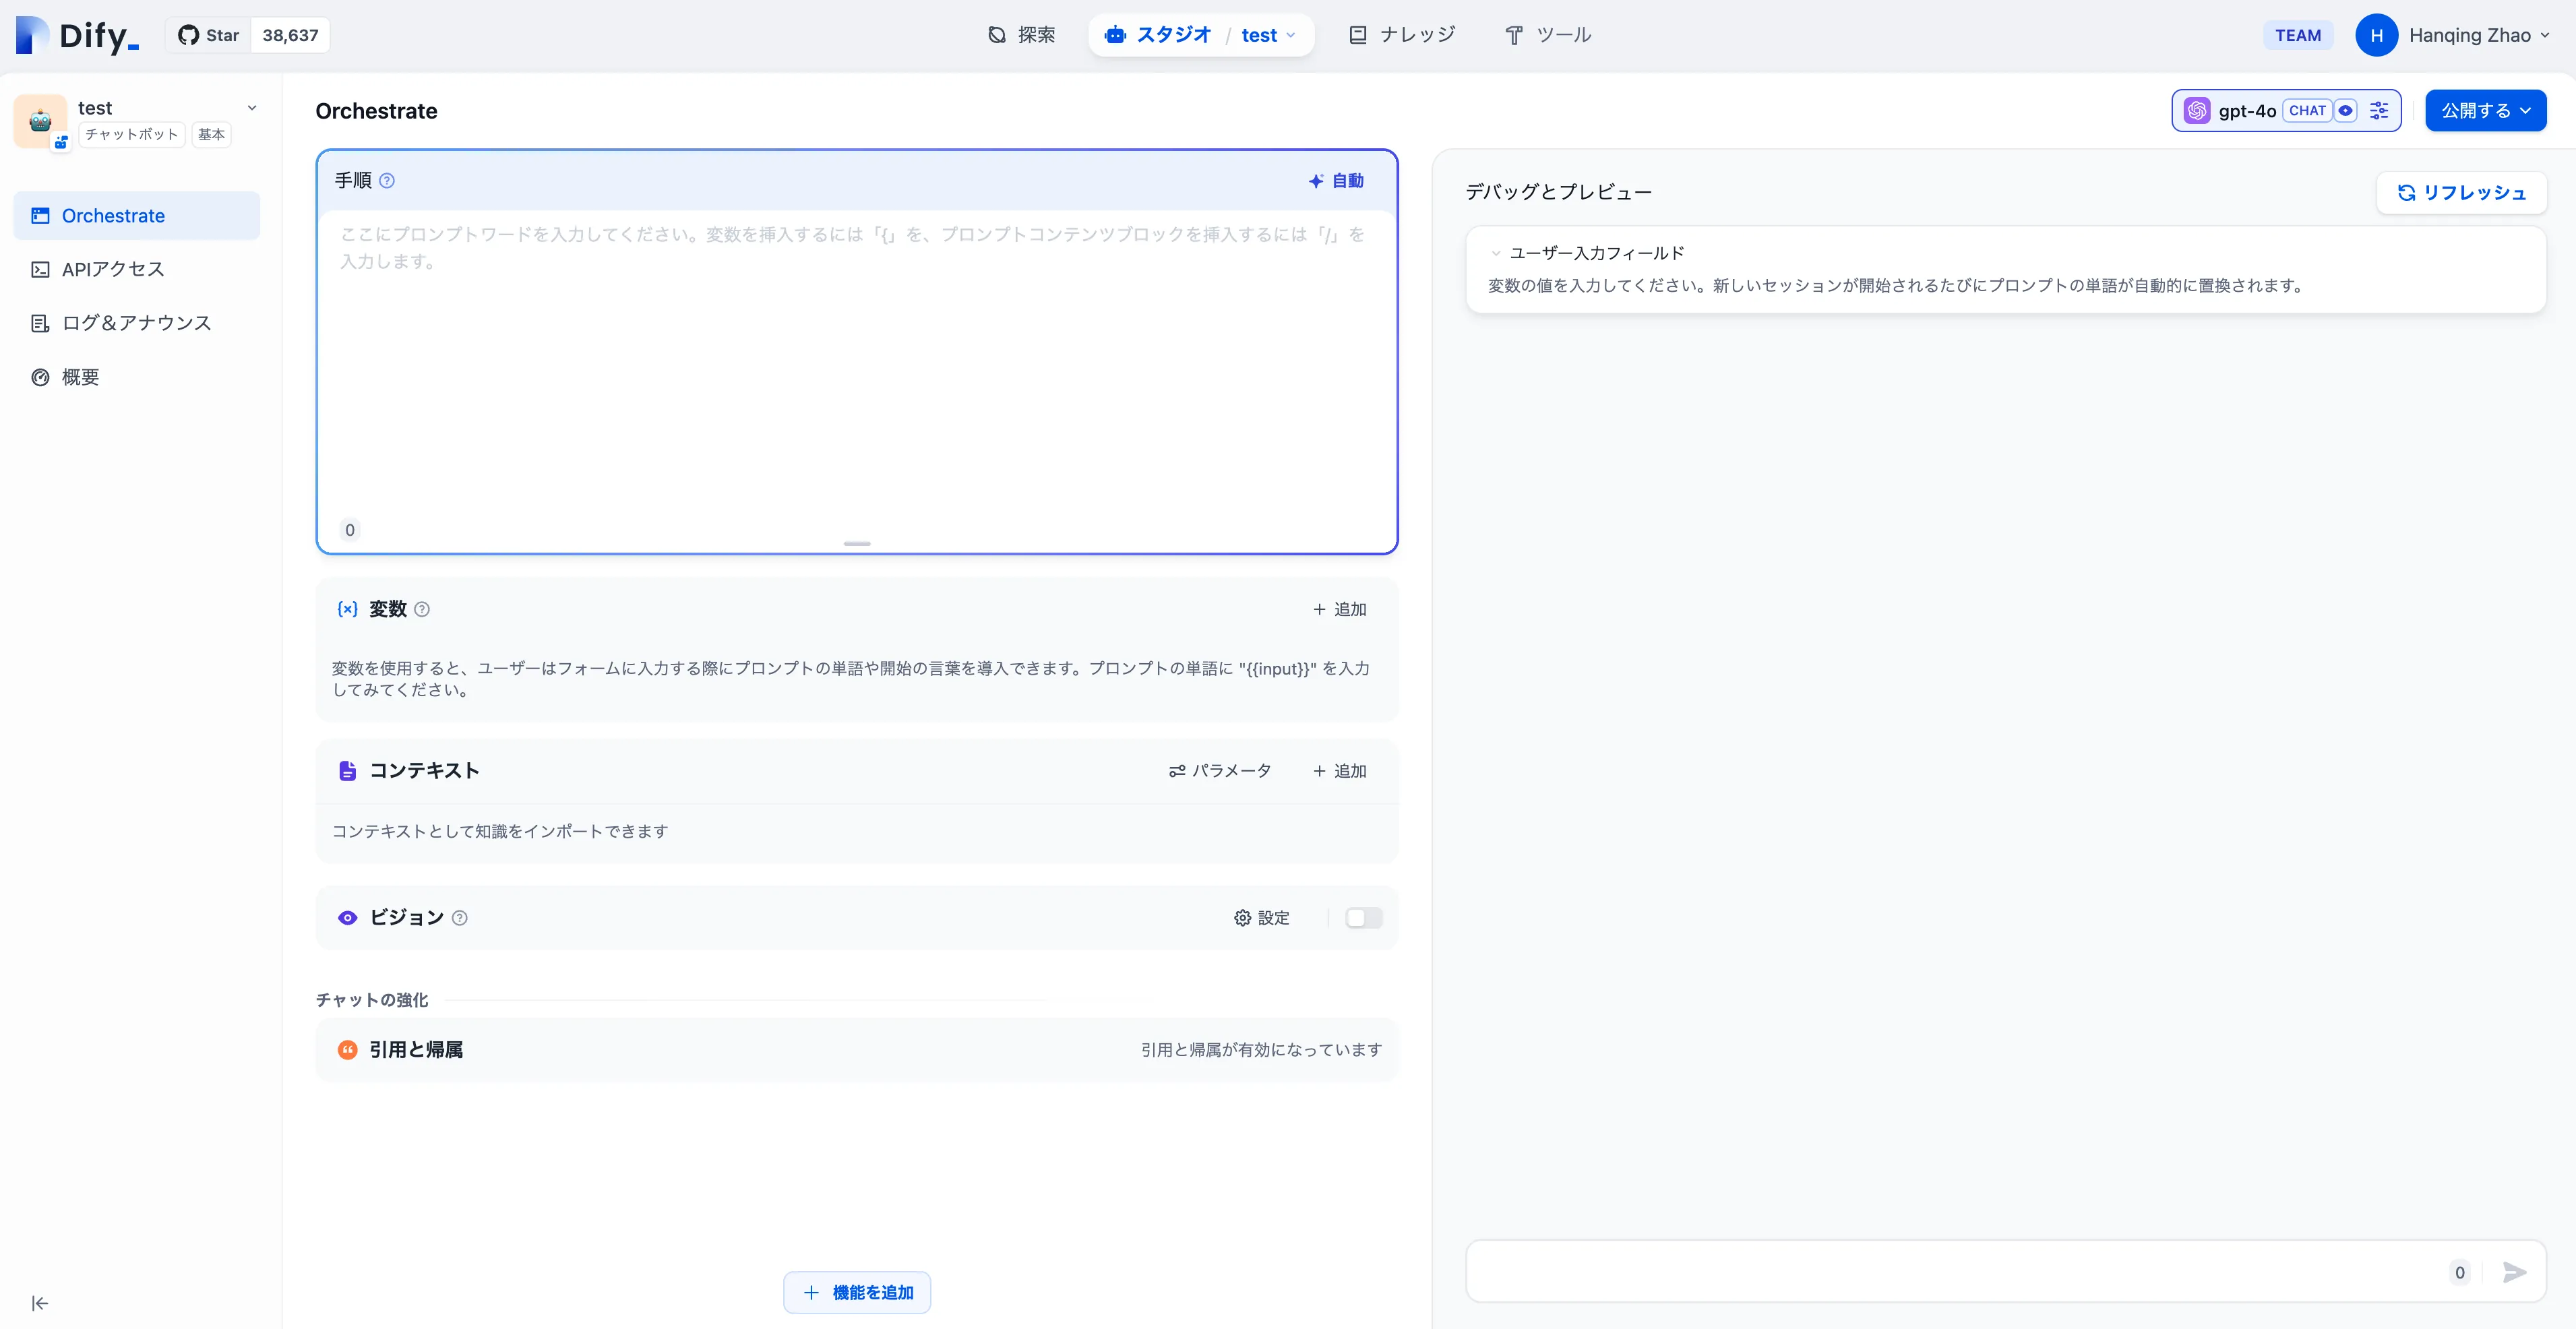Viewport: 2576px width, 1329px height.
Task: Click into the chat message input field
Action: point(1950,1272)
